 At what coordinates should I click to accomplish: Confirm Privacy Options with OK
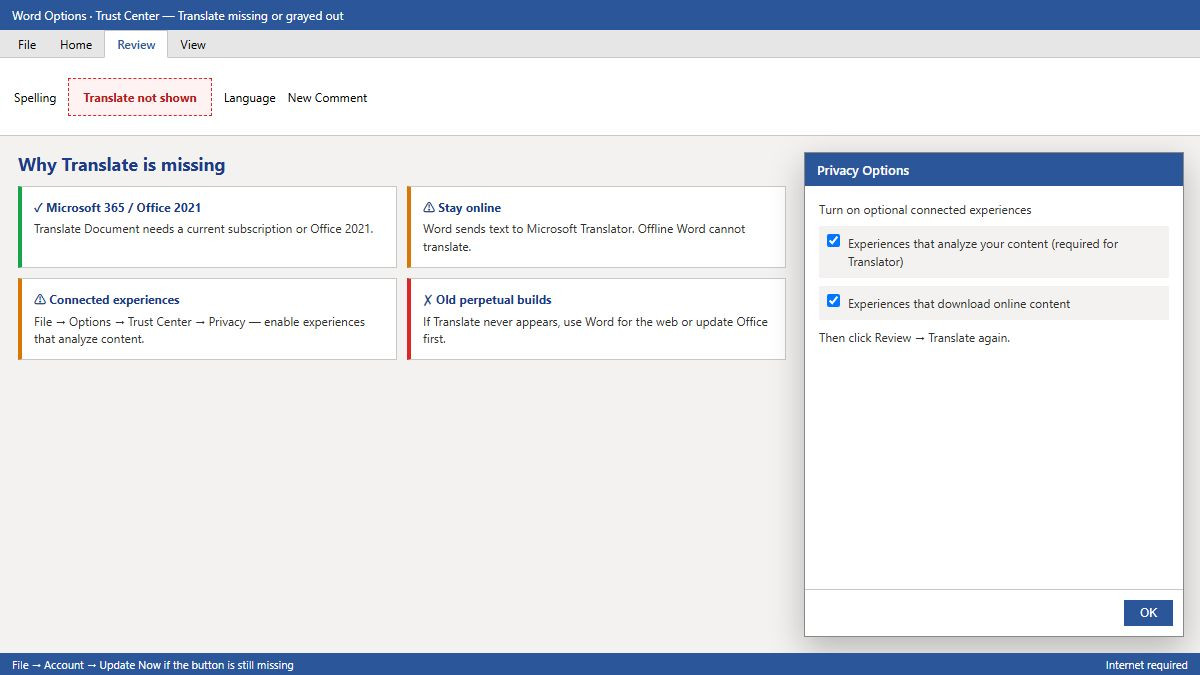pyautogui.click(x=1148, y=613)
